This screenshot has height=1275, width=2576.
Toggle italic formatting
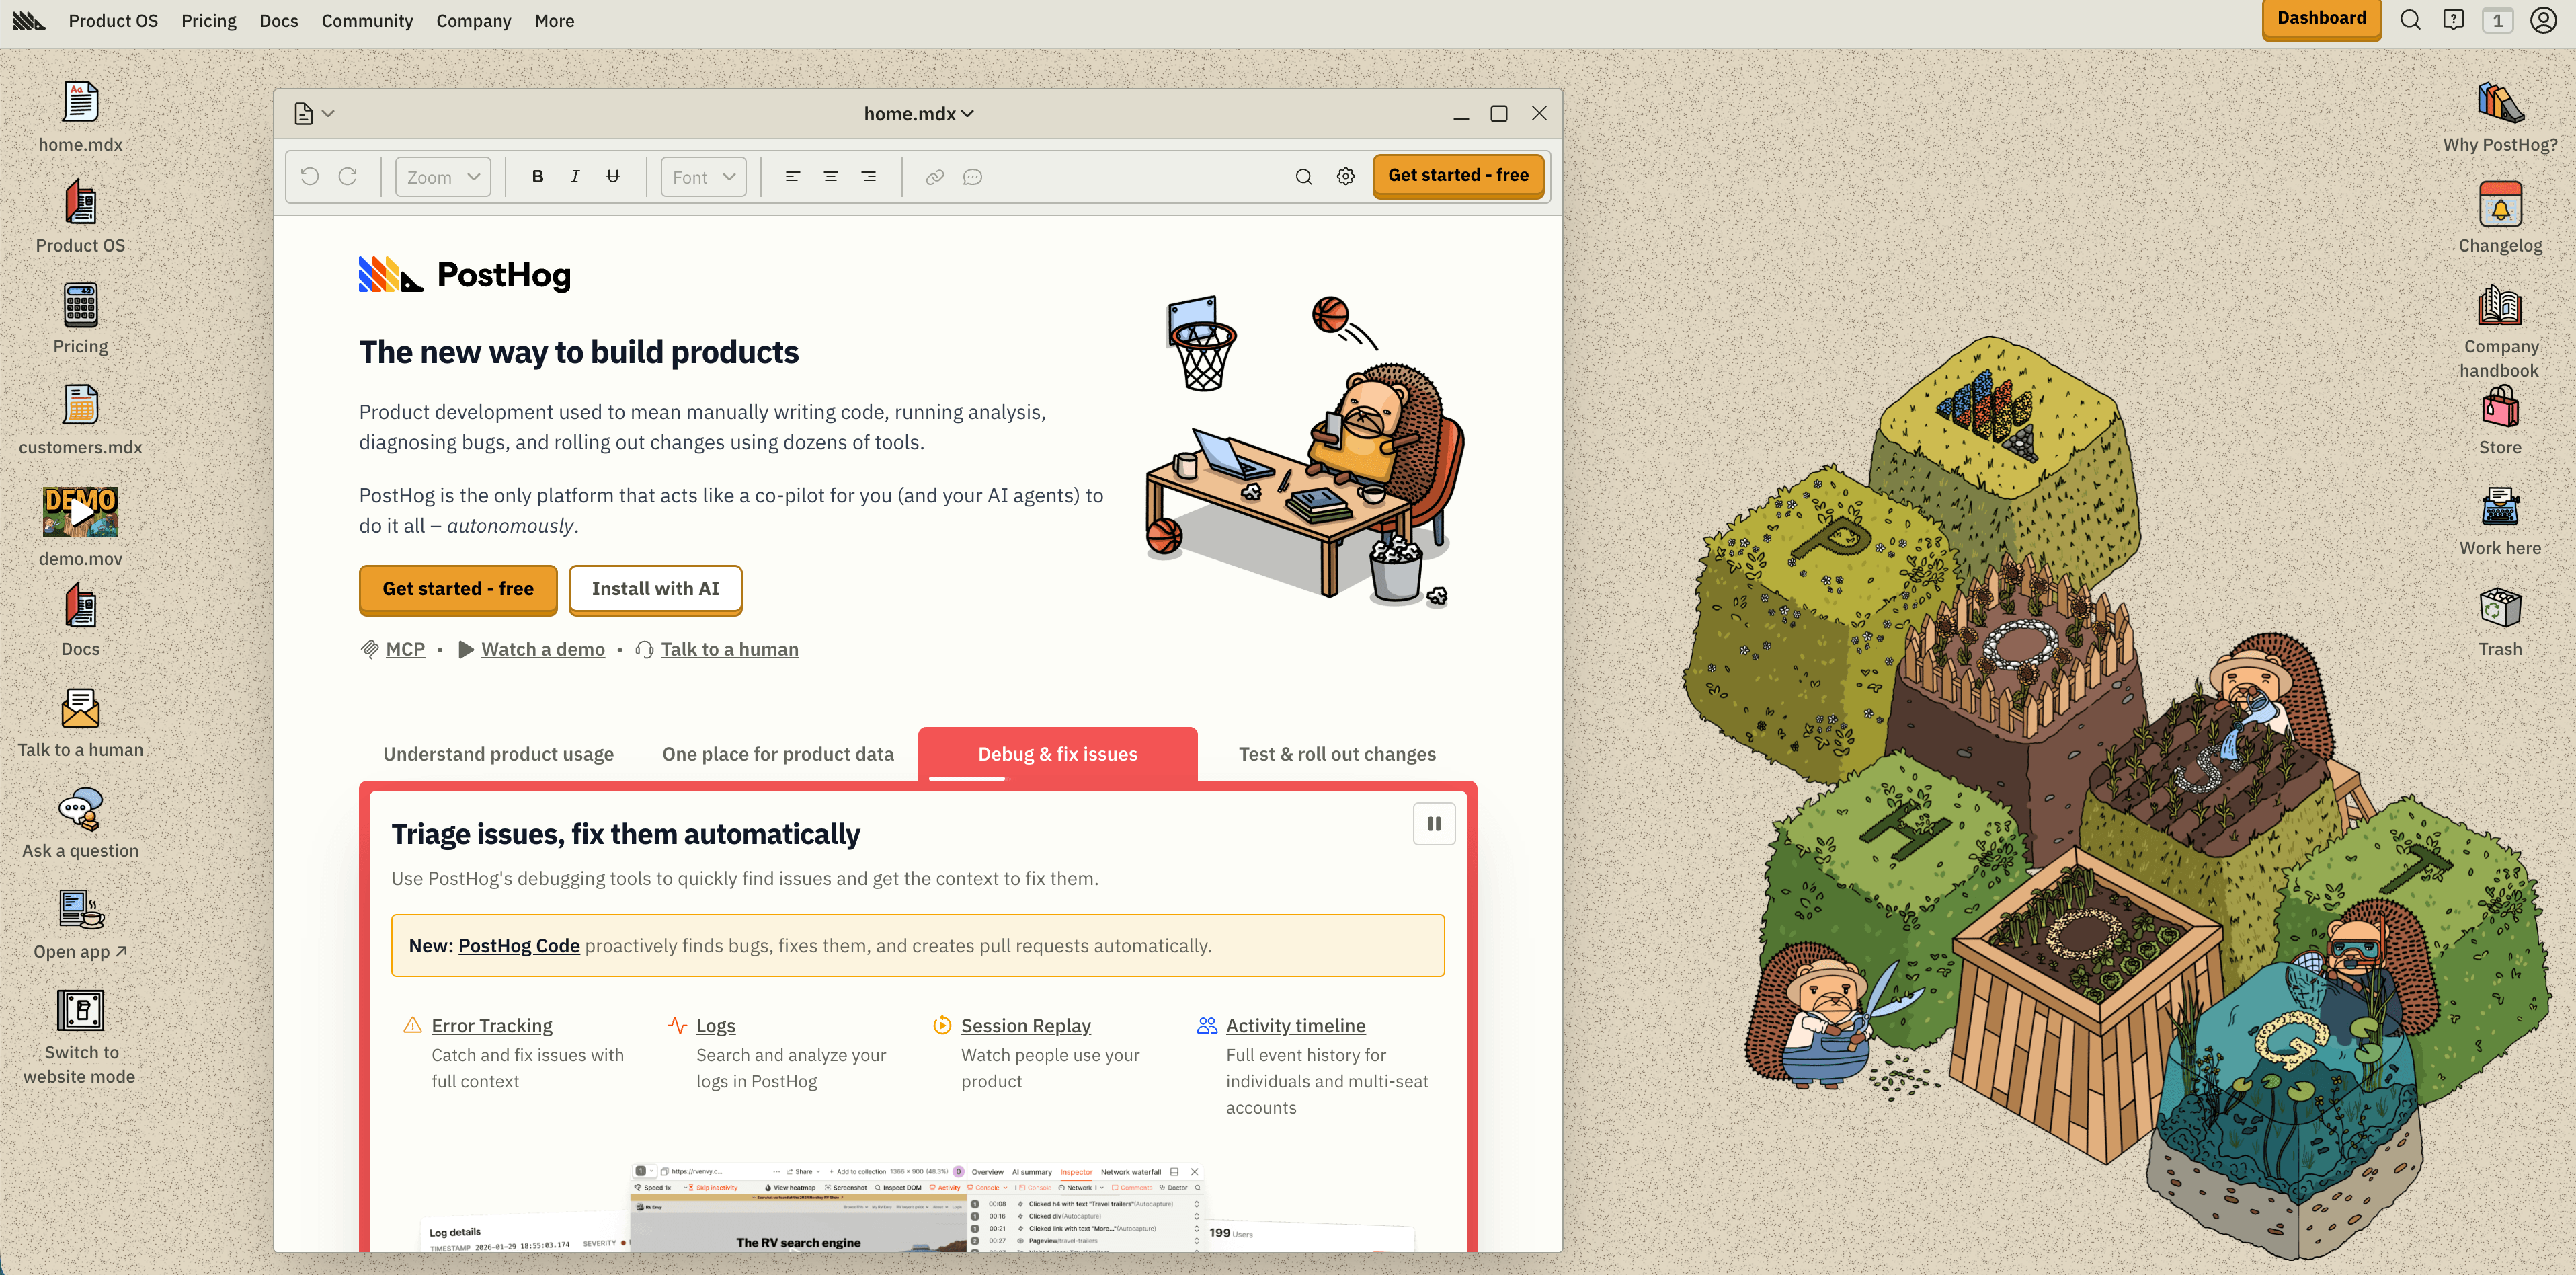pyautogui.click(x=575, y=177)
